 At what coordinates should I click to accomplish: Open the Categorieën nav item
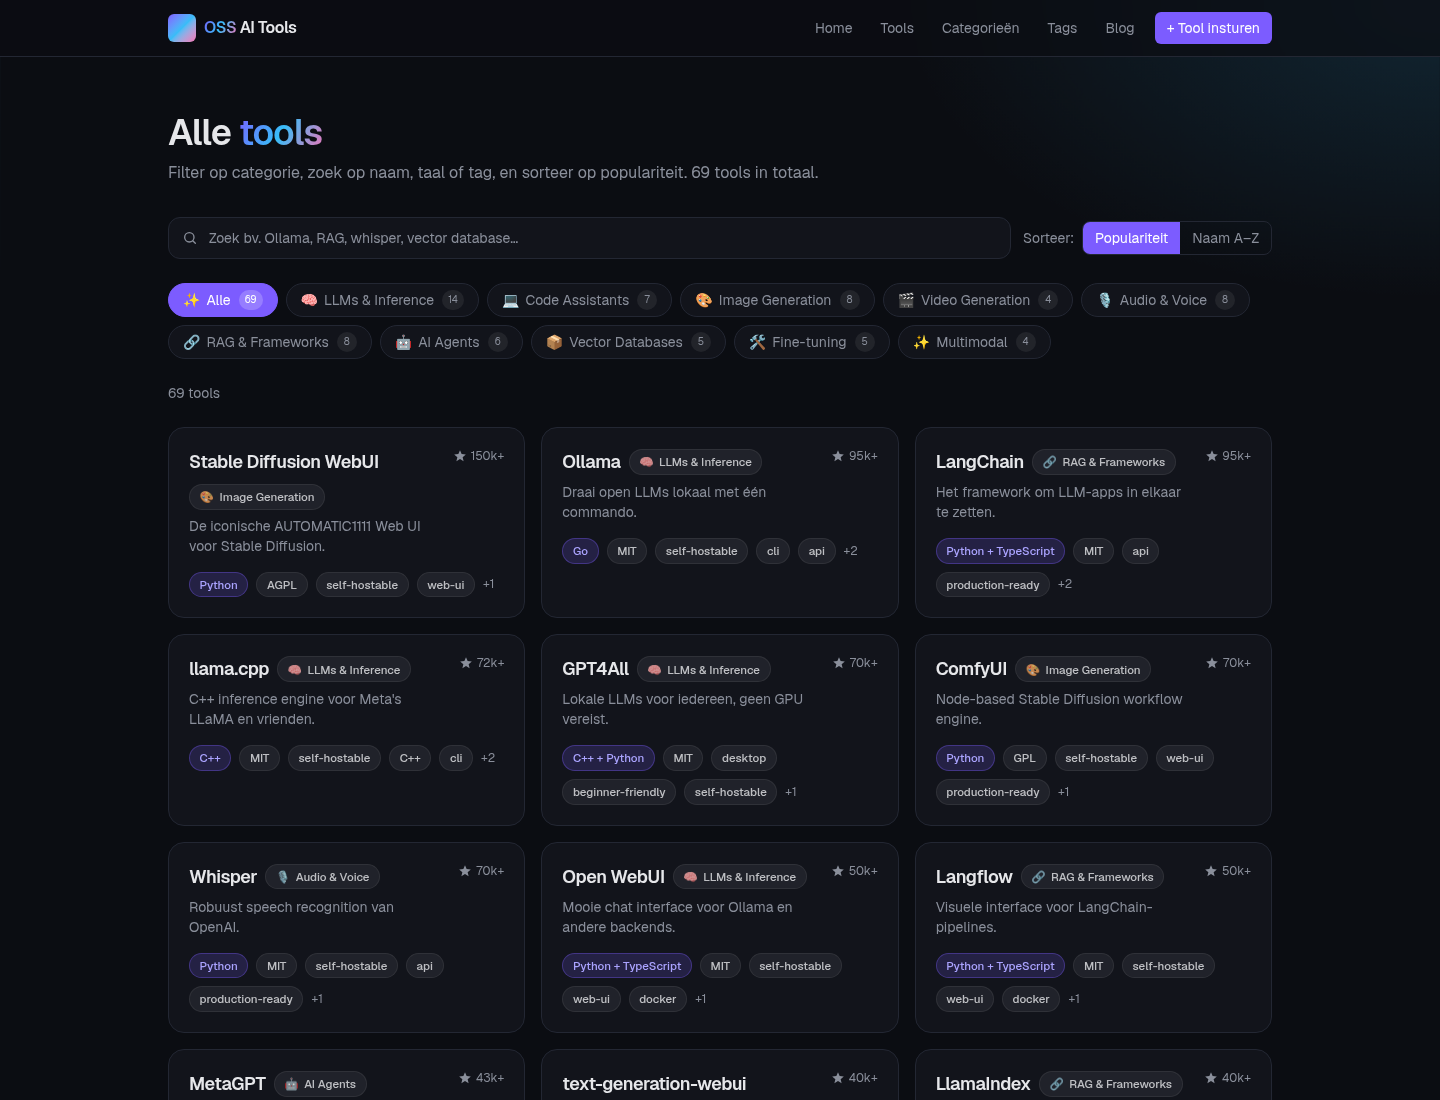coord(980,28)
